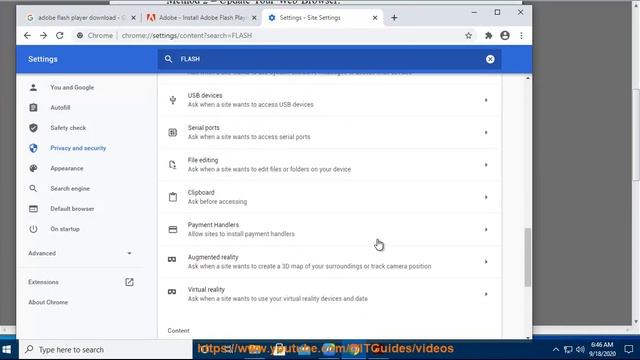640x360 pixels.
Task: Close the Adobe Install Flash Player tab
Action: (254, 18)
